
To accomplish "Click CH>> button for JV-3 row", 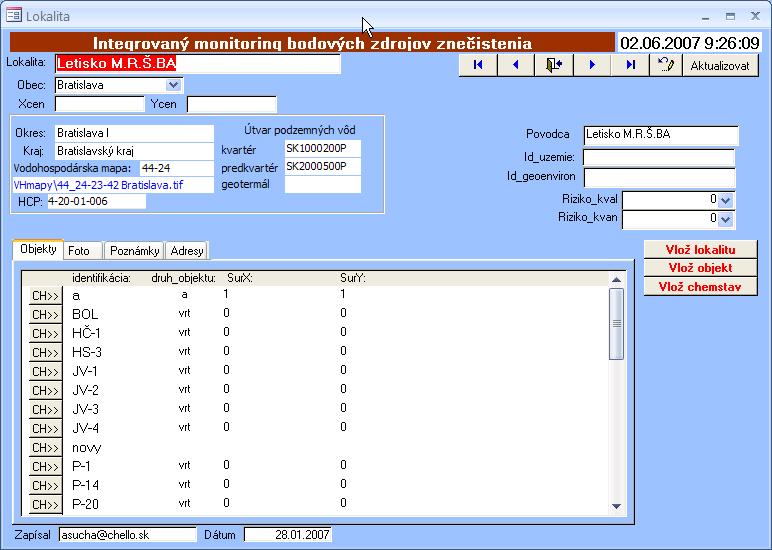I will coord(45,410).
